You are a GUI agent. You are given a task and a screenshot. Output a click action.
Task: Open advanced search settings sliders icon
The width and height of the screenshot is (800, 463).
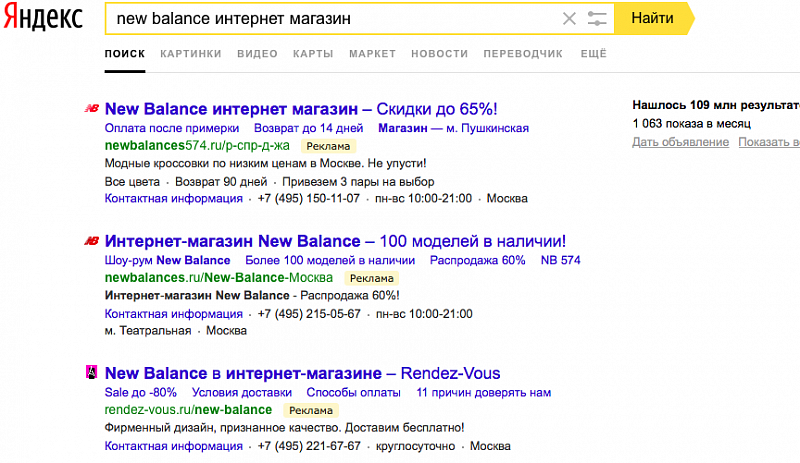point(596,19)
